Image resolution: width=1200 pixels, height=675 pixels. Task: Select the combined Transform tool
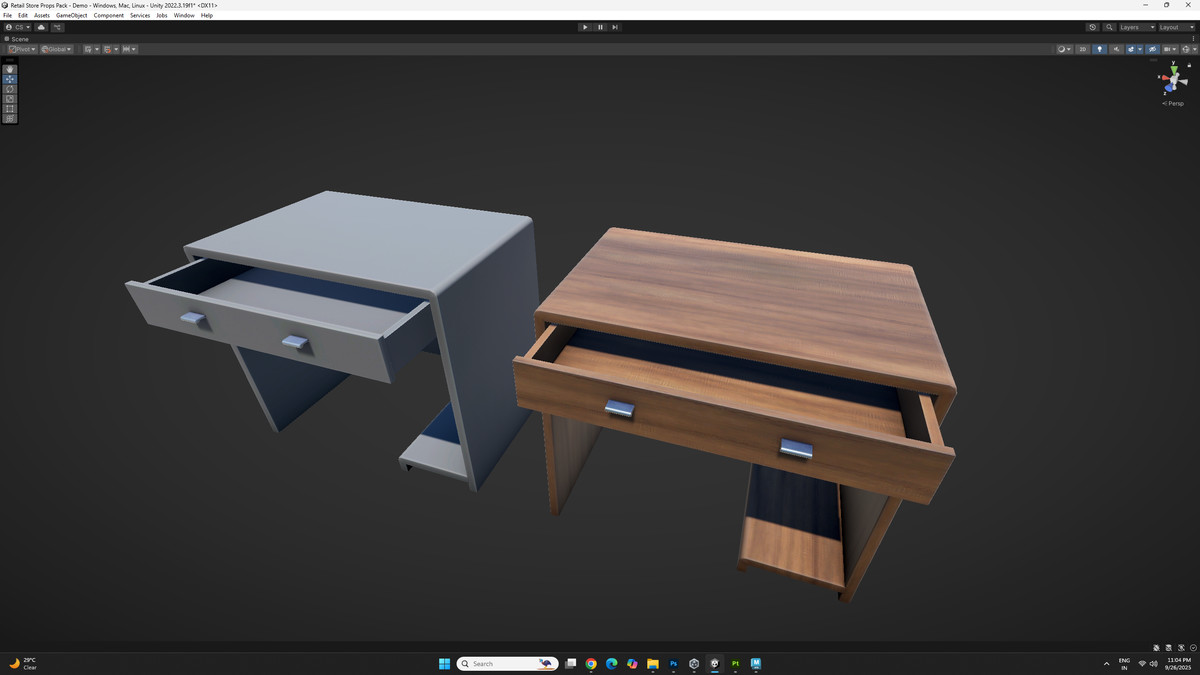click(10, 118)
